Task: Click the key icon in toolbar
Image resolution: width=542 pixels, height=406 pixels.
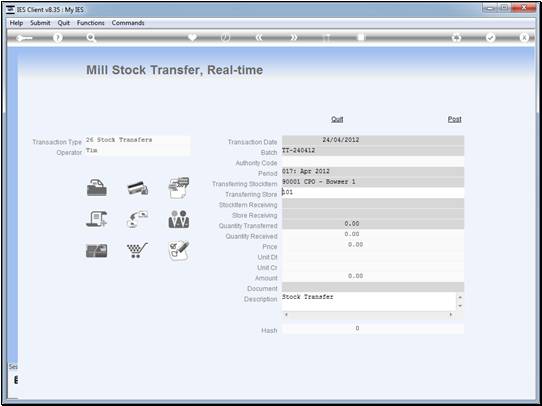Action: [24, 38]
